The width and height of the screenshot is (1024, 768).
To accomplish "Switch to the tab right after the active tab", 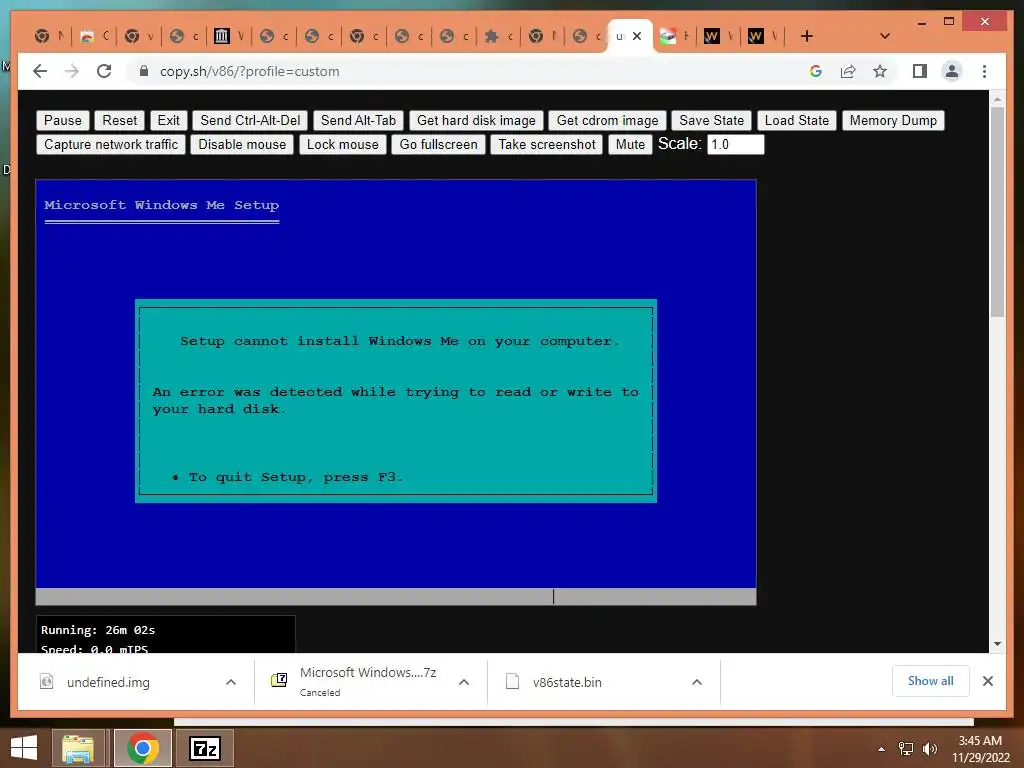I will pos(675,36).
